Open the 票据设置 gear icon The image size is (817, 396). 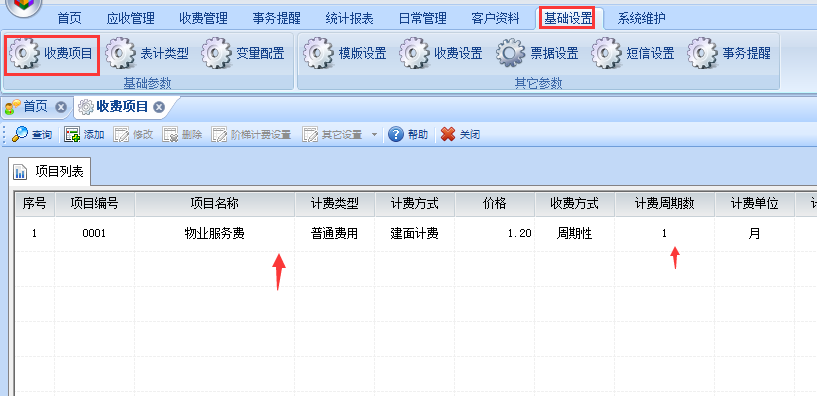[511, 53]
